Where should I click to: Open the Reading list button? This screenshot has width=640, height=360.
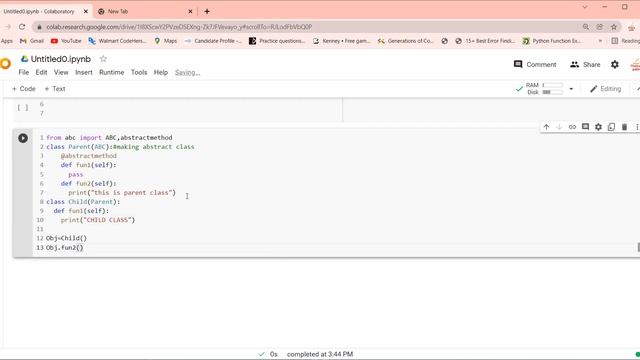coord(625,41)
